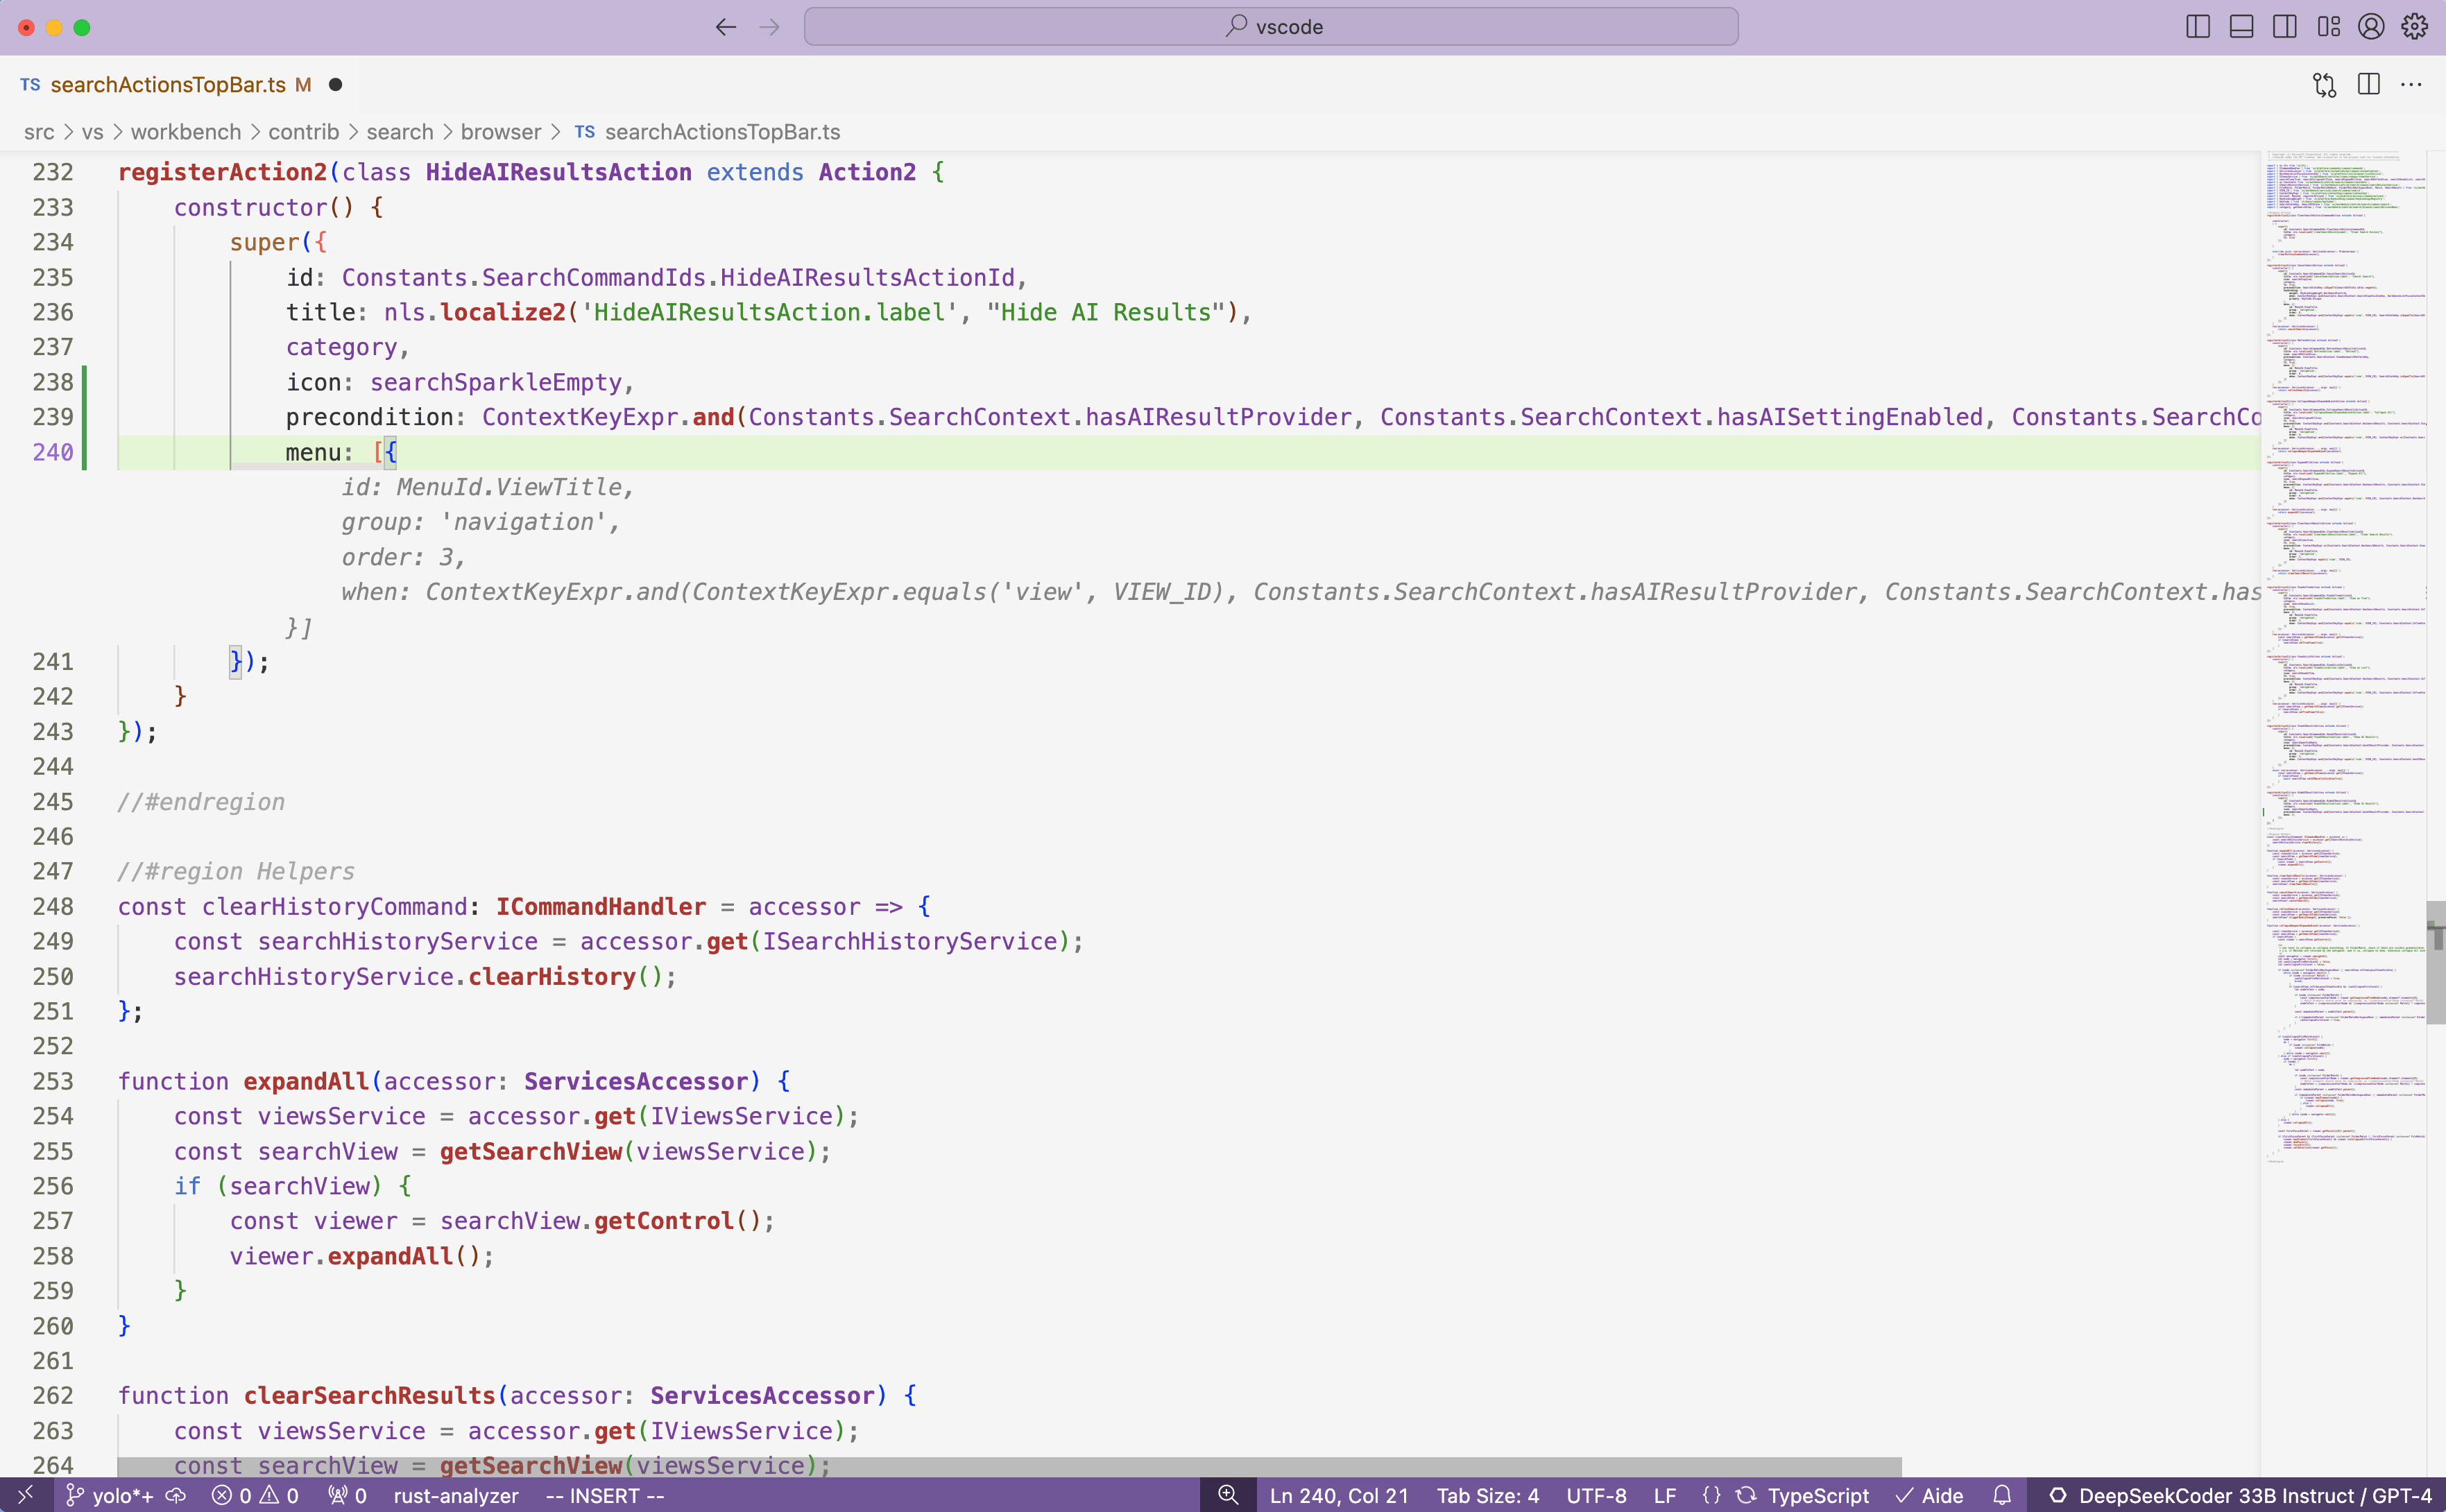Open forwarded ports indicator showing 0
This screenshot has width=2446, height=1512.
tap(348, 1495)
